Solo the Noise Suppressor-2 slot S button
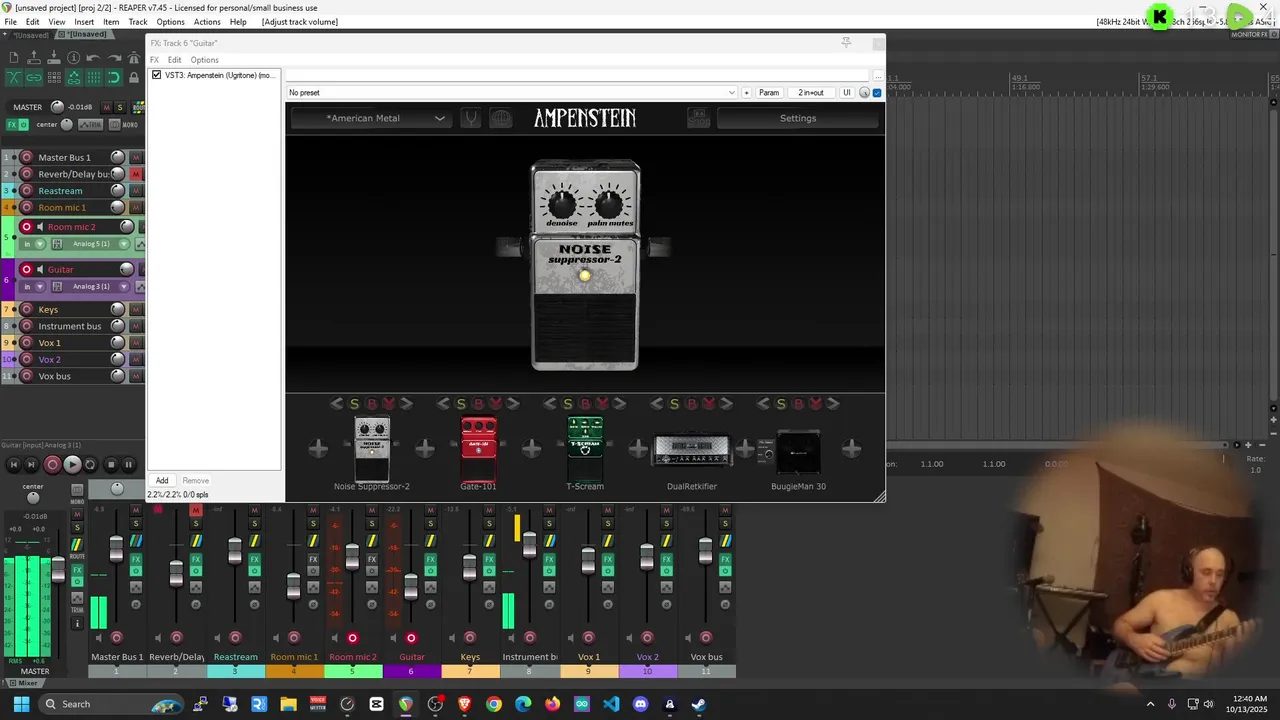 tap(354, 404)
